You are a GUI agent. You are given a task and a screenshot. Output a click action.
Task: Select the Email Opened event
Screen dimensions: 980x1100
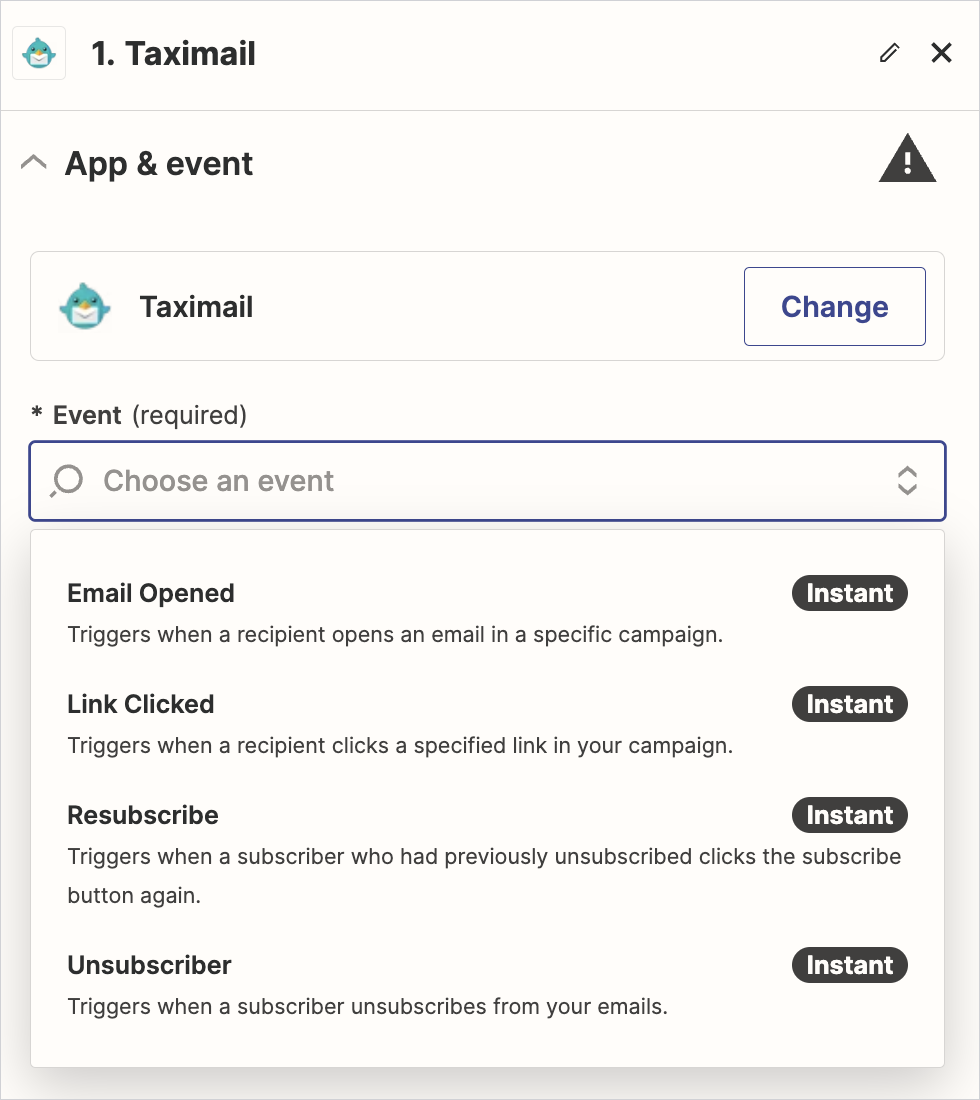[x=151, y=593]
